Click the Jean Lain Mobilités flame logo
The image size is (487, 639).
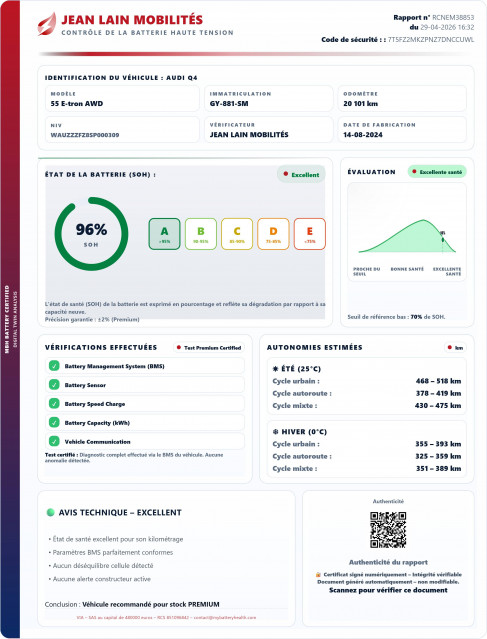[x=47, y=24]
